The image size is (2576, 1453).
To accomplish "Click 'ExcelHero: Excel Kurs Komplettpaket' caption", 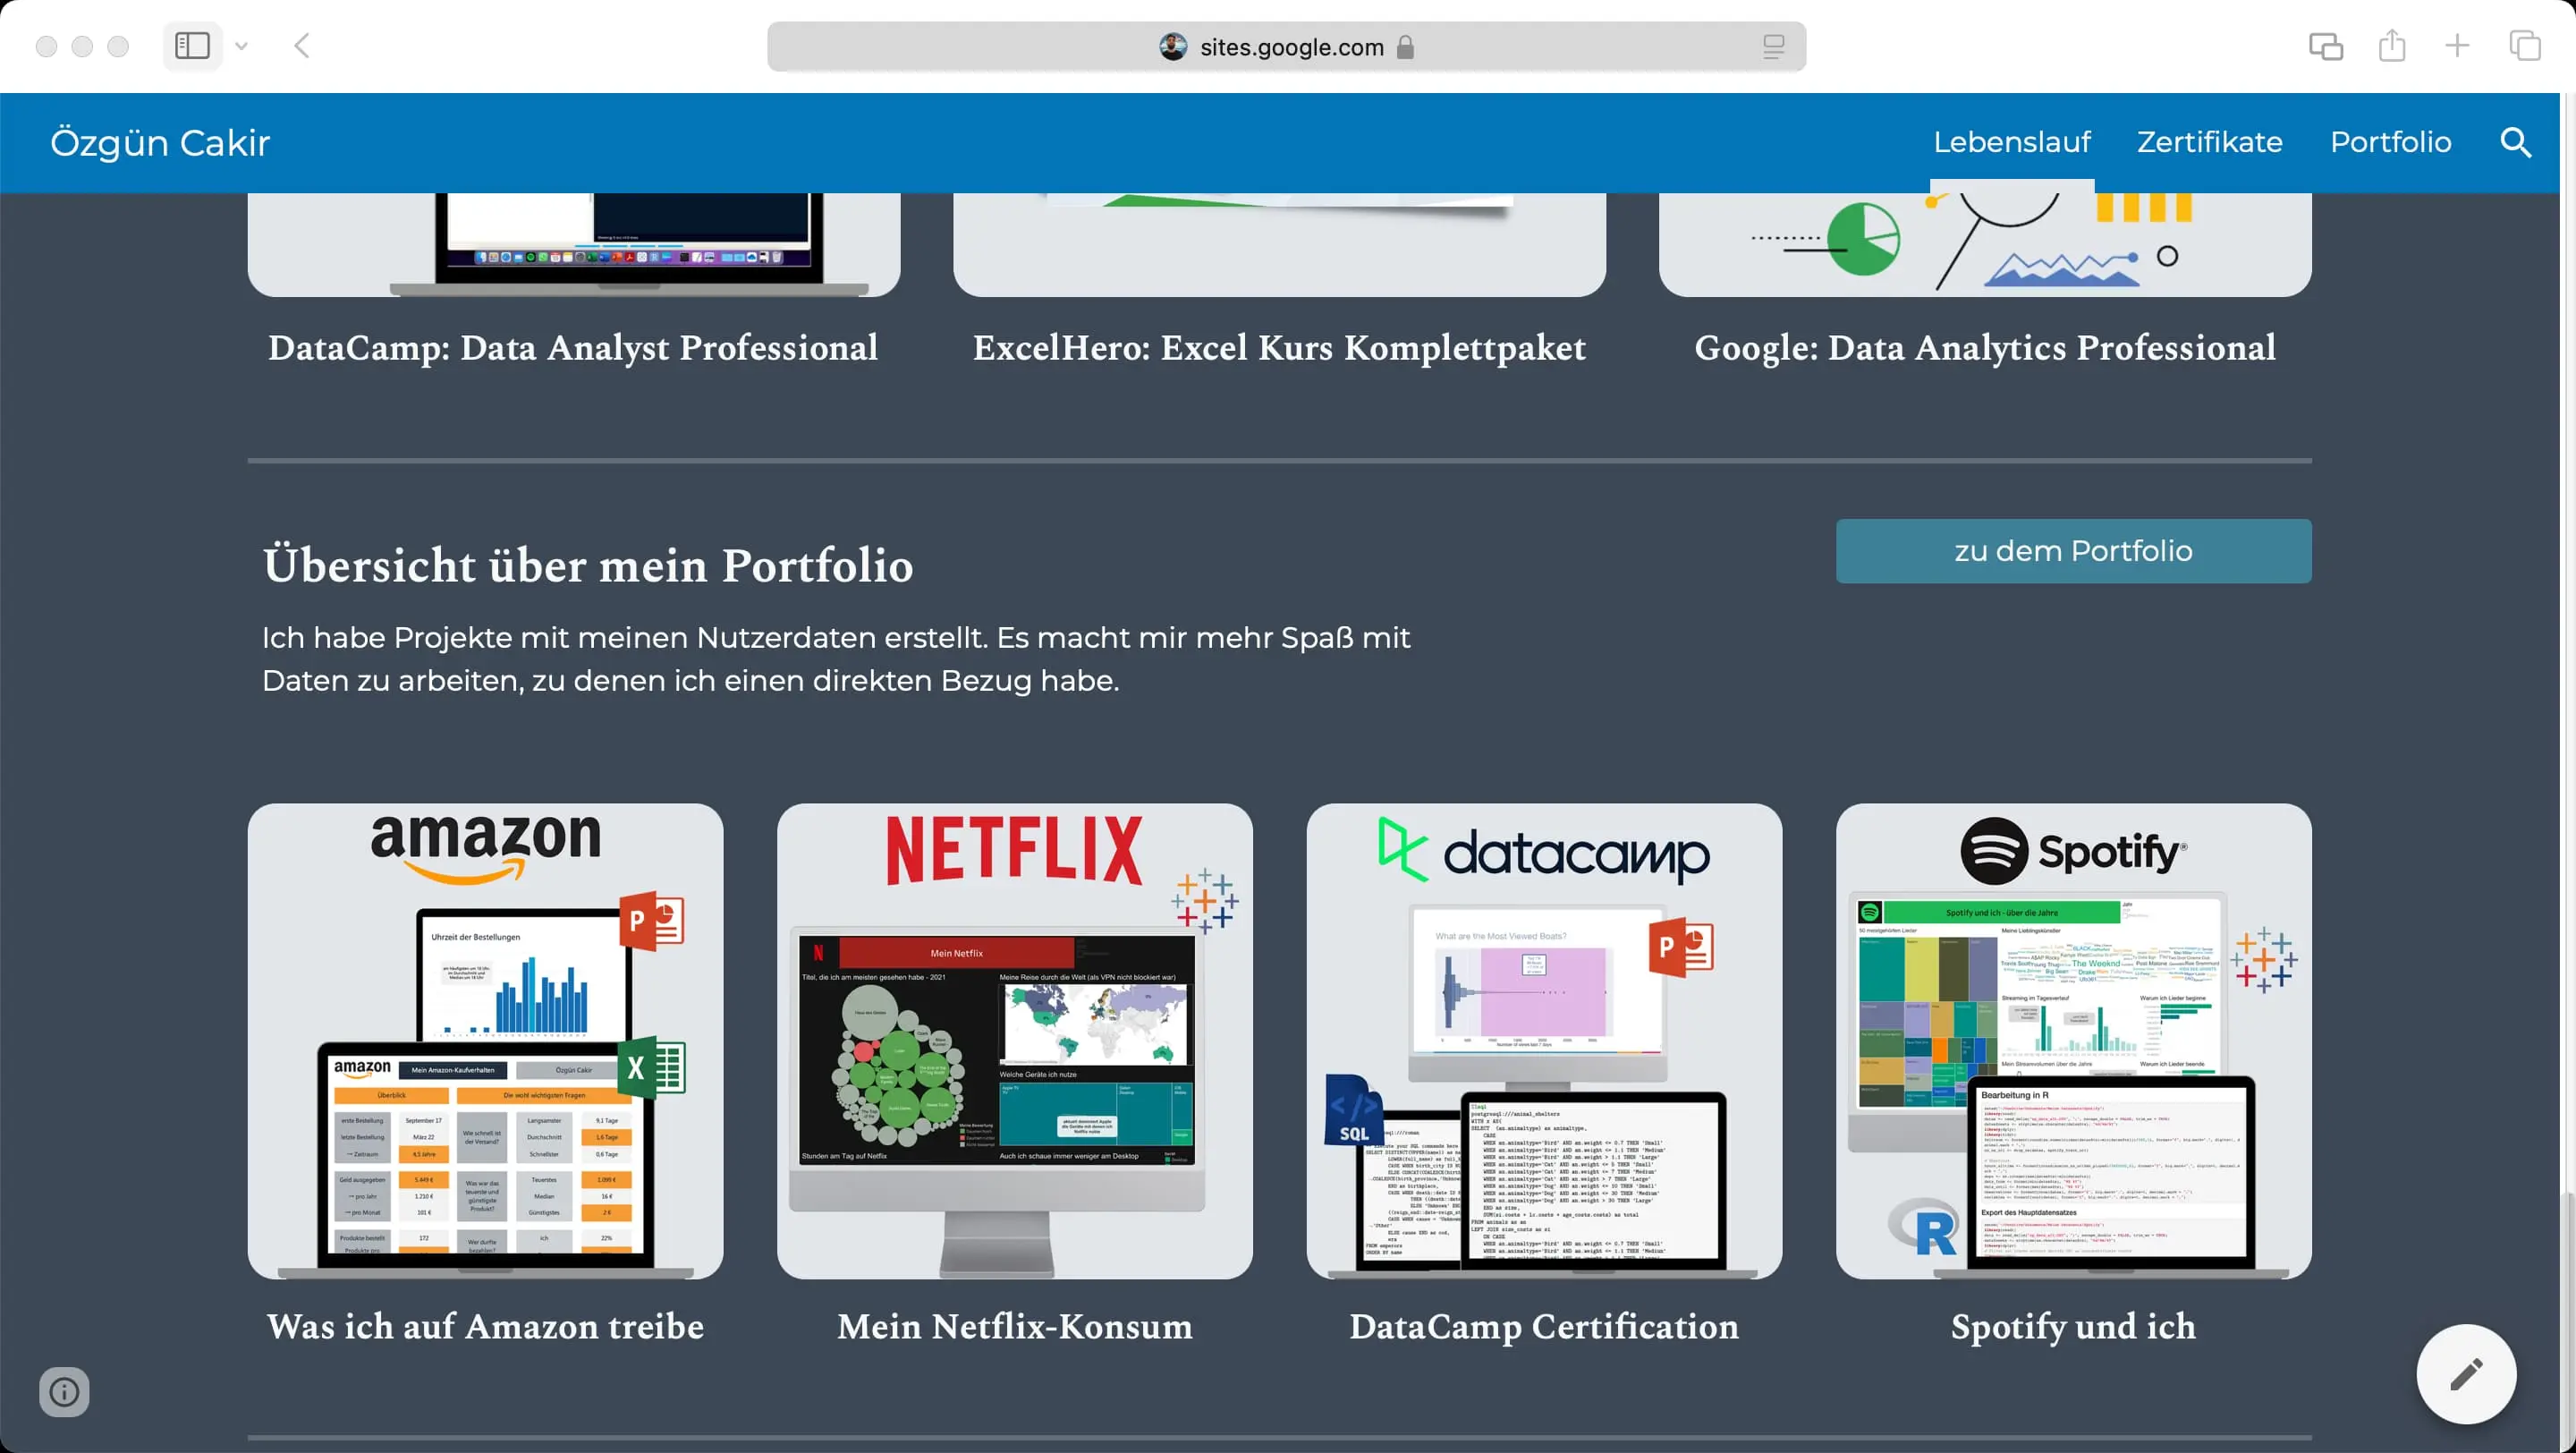I will tap(1279, 348).
